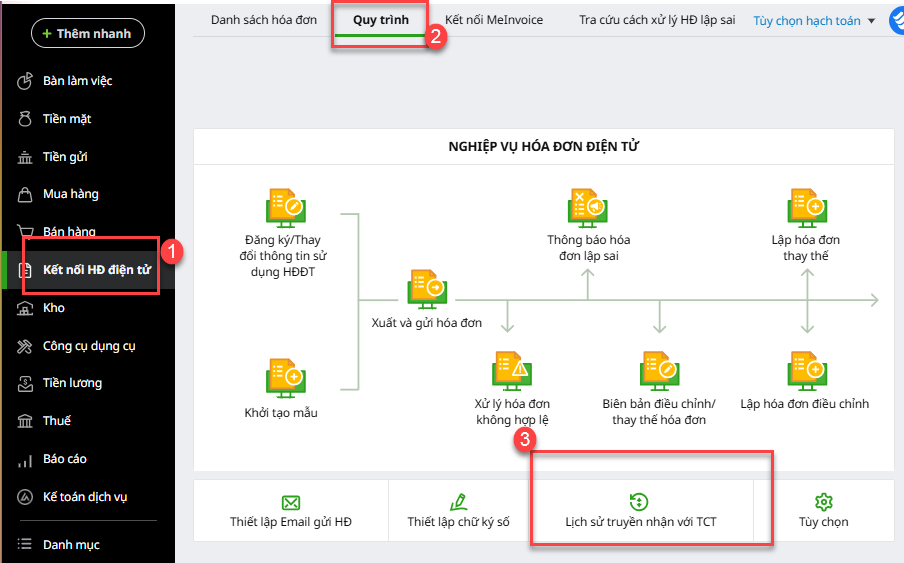Switch to the Quy trình tab
Image resolution: width=904 pixels, height=563 pixels.
(381, 20)
